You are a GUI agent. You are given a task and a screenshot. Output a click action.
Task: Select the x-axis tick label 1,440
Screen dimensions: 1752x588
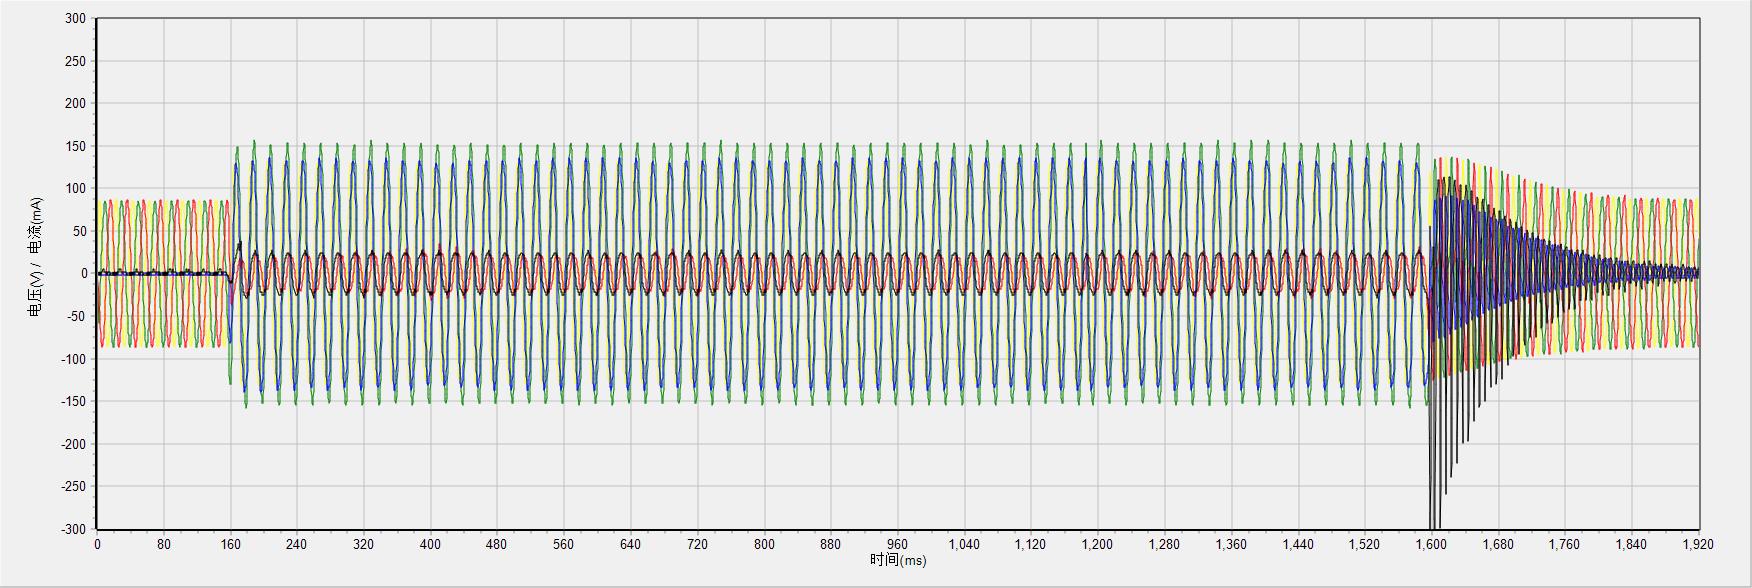click(x=1298, y=545)
